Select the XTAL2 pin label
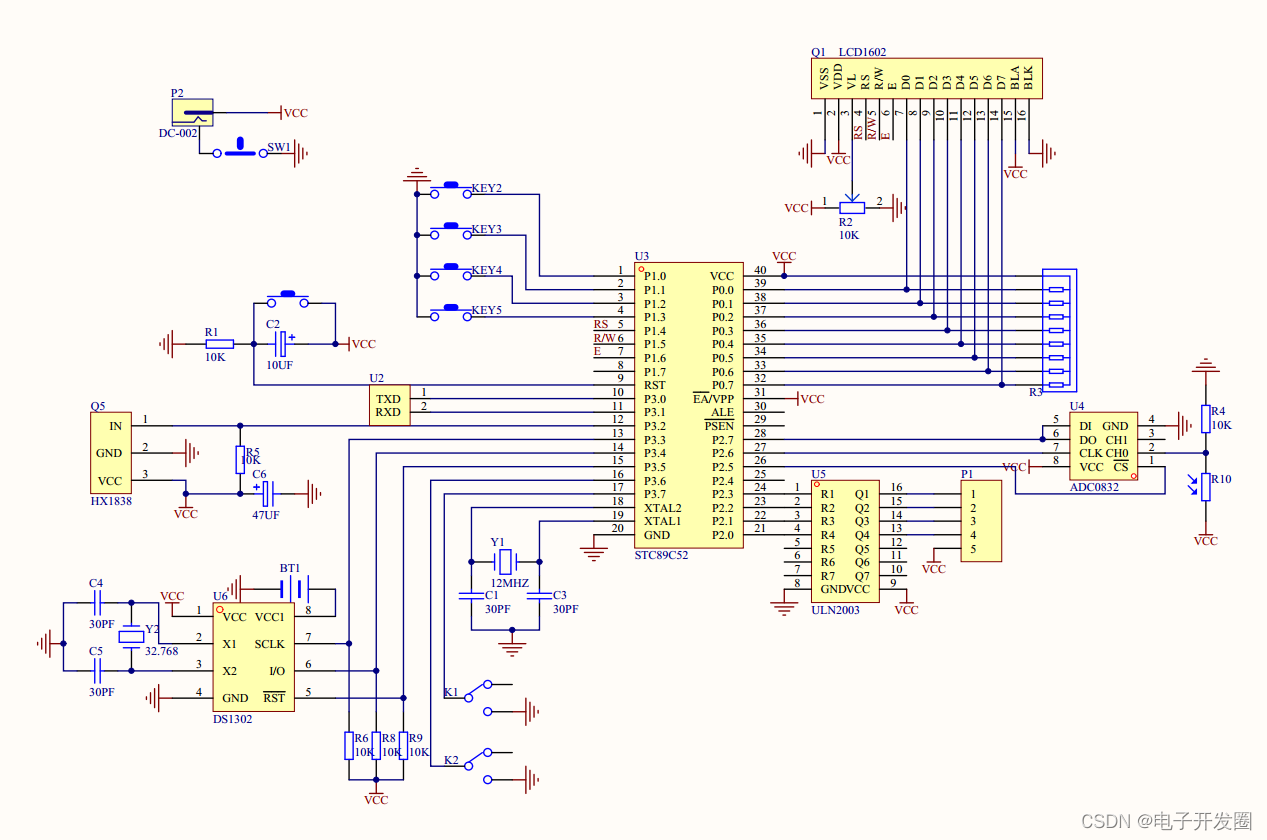Screen dimensions: 1267x840 662,508
